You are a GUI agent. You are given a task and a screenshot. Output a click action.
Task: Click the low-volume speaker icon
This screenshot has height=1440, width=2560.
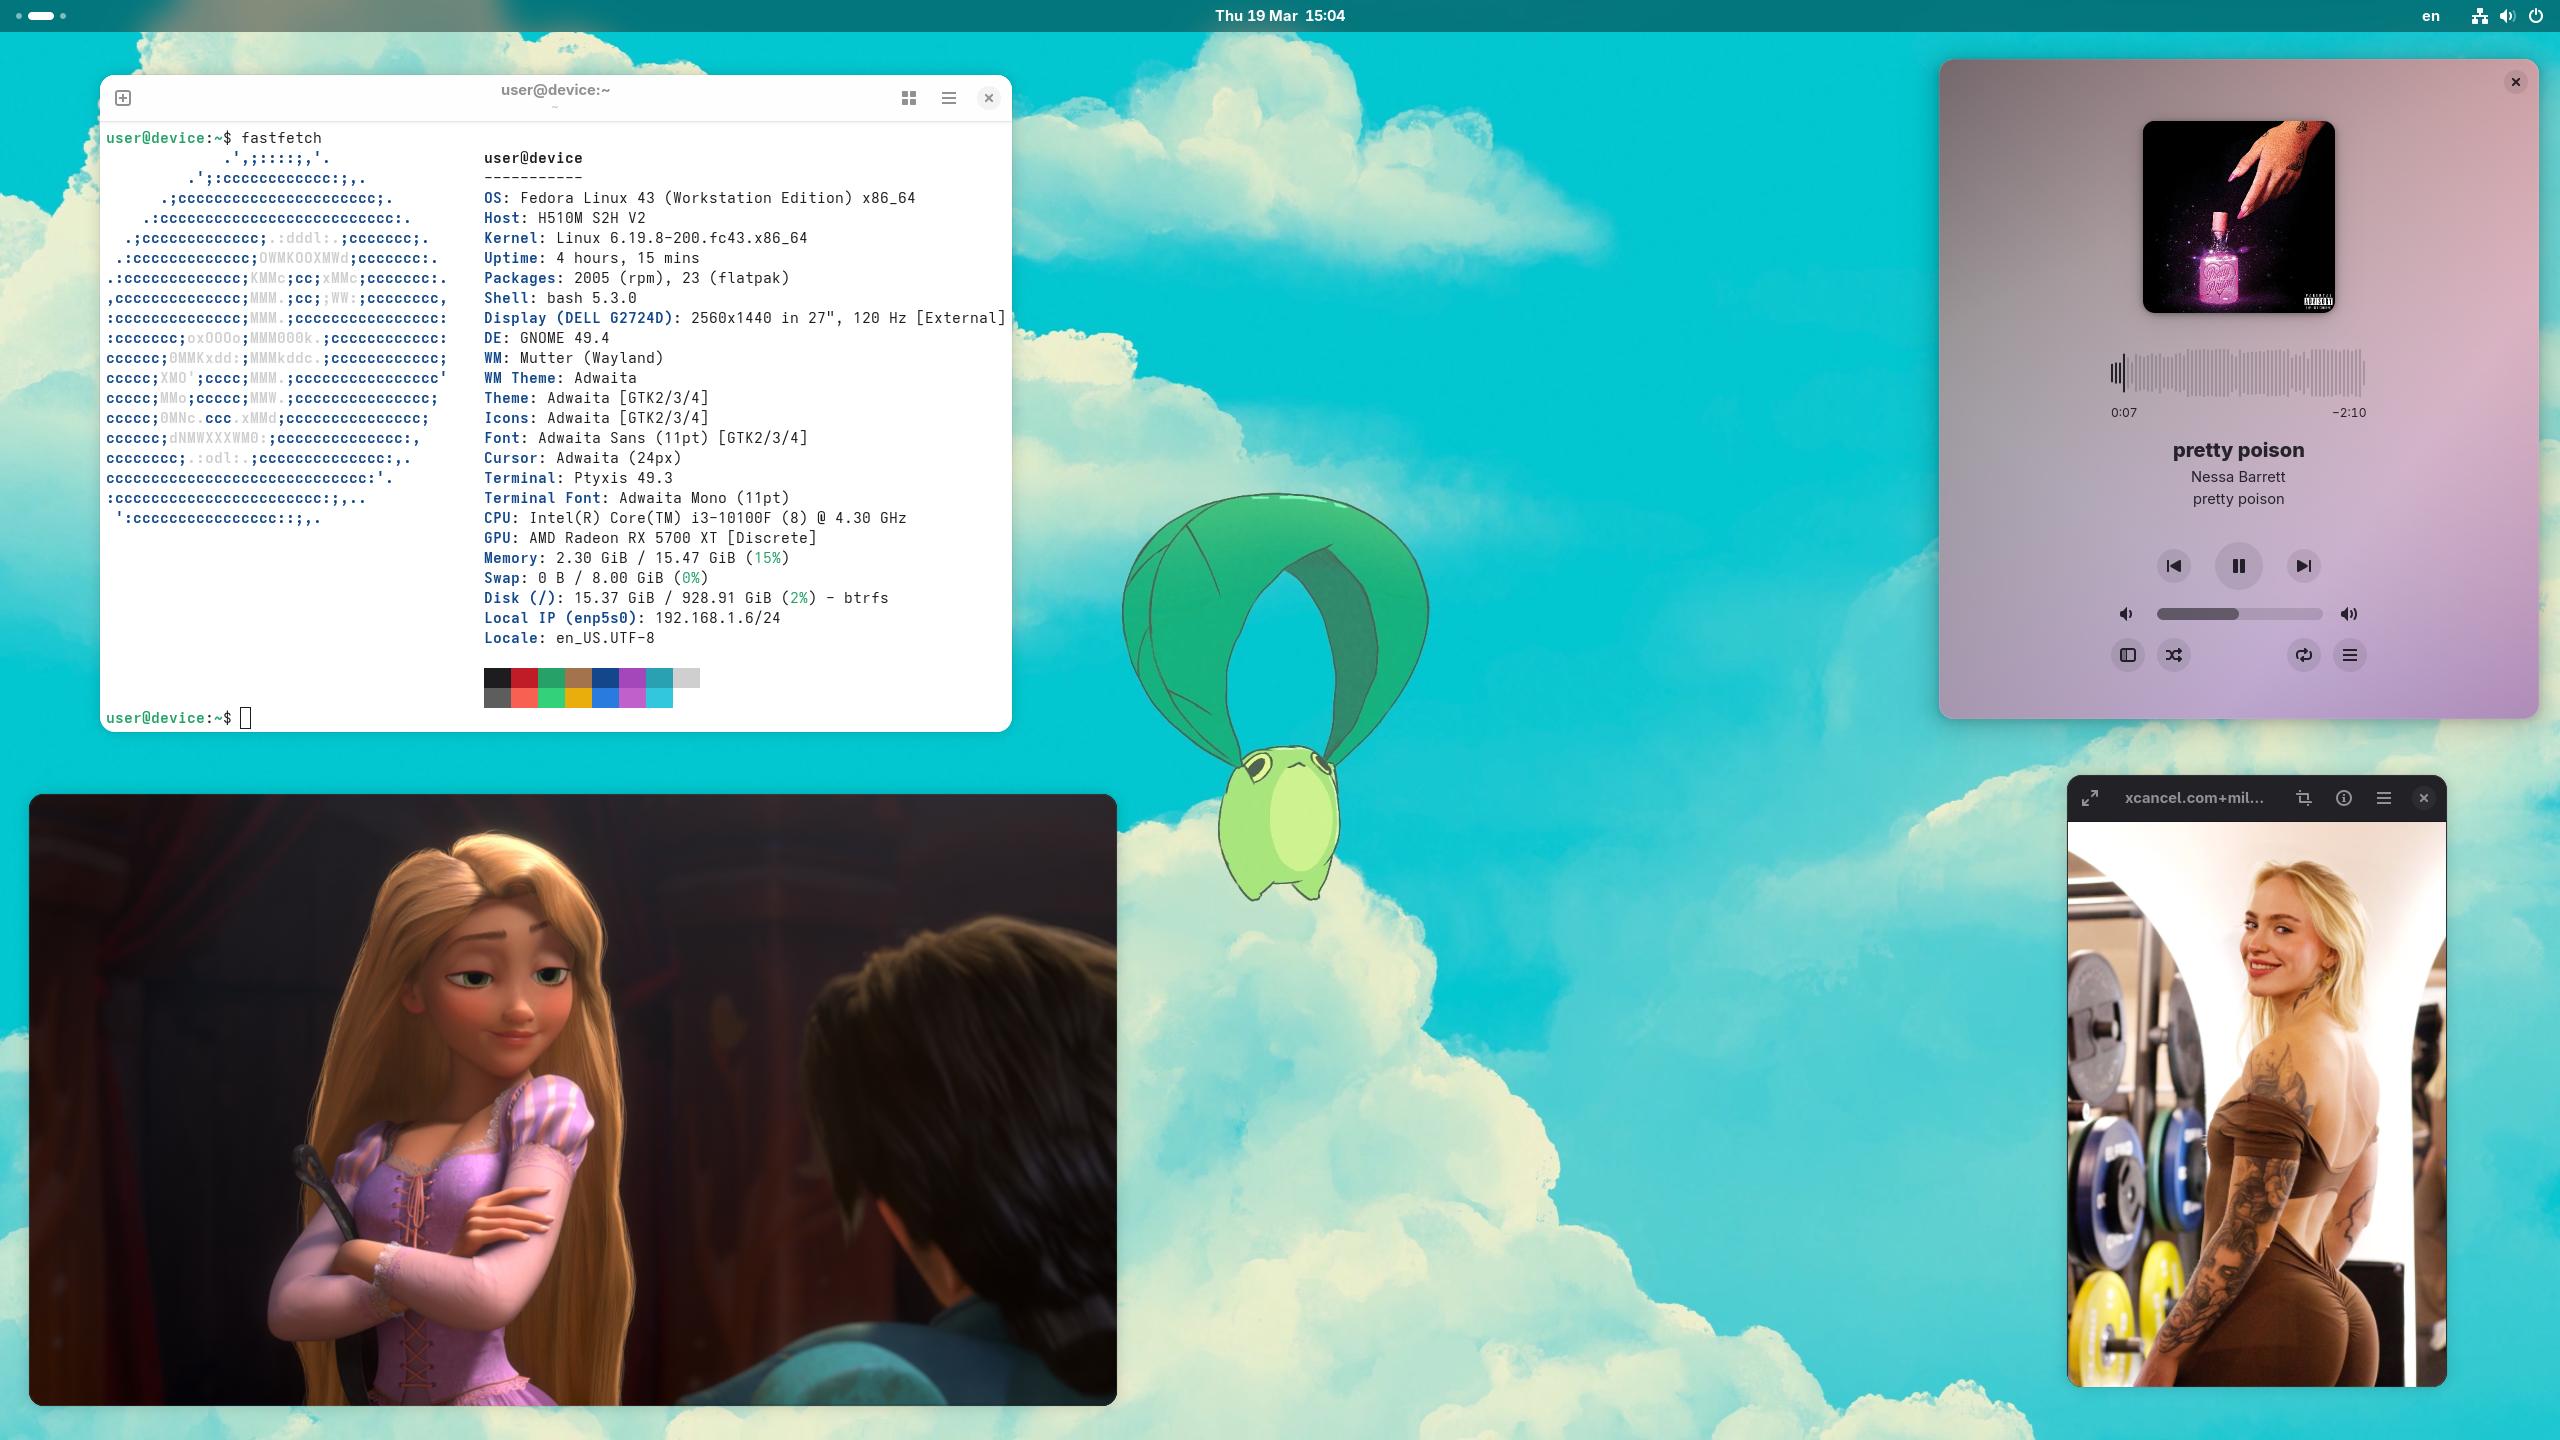[2125, 614]
